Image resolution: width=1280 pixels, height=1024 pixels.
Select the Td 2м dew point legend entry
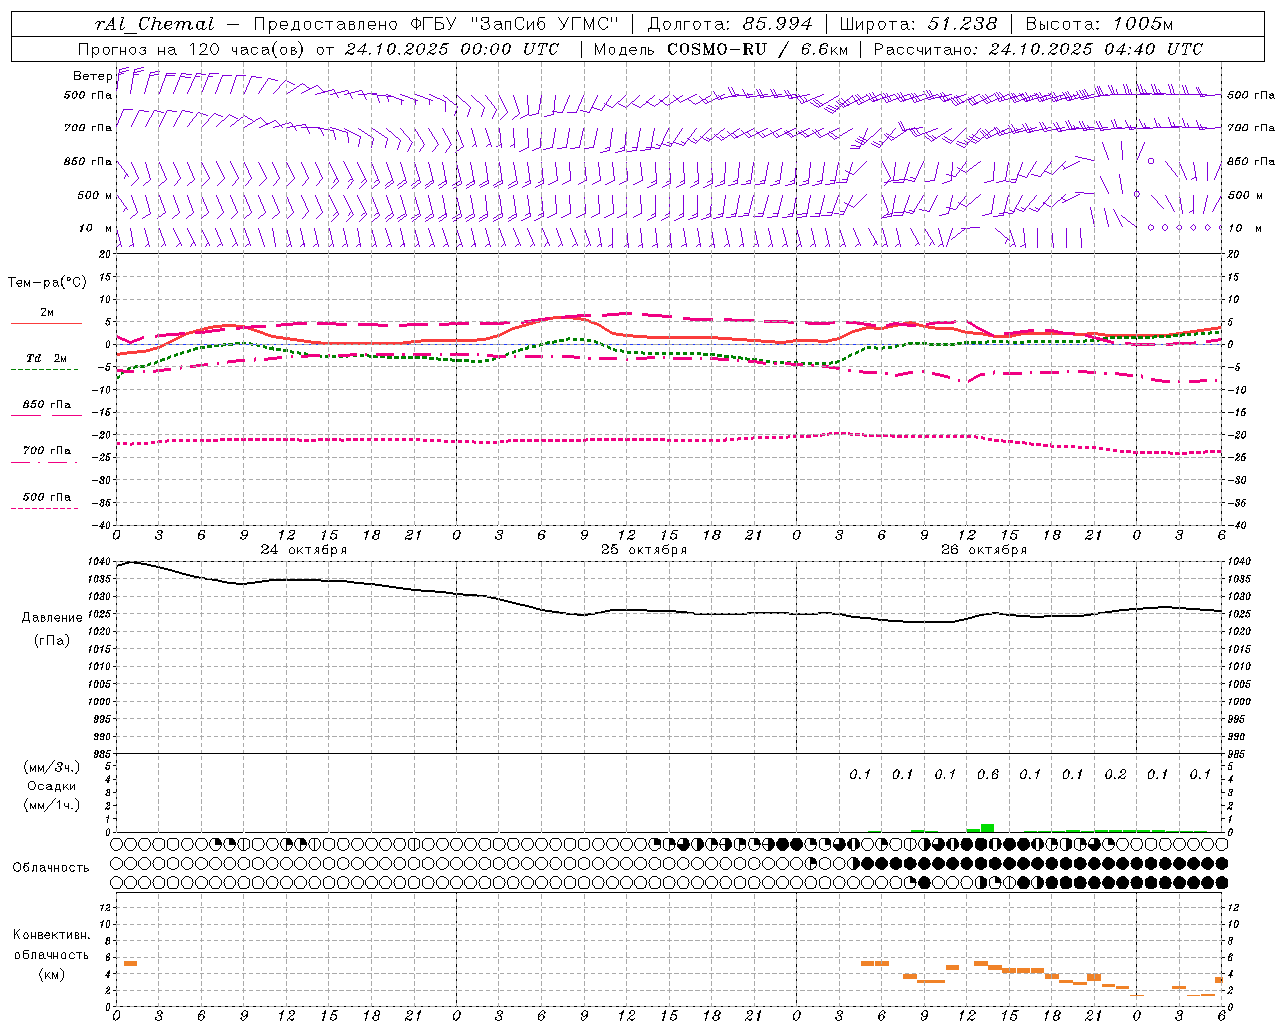point(47,358)
